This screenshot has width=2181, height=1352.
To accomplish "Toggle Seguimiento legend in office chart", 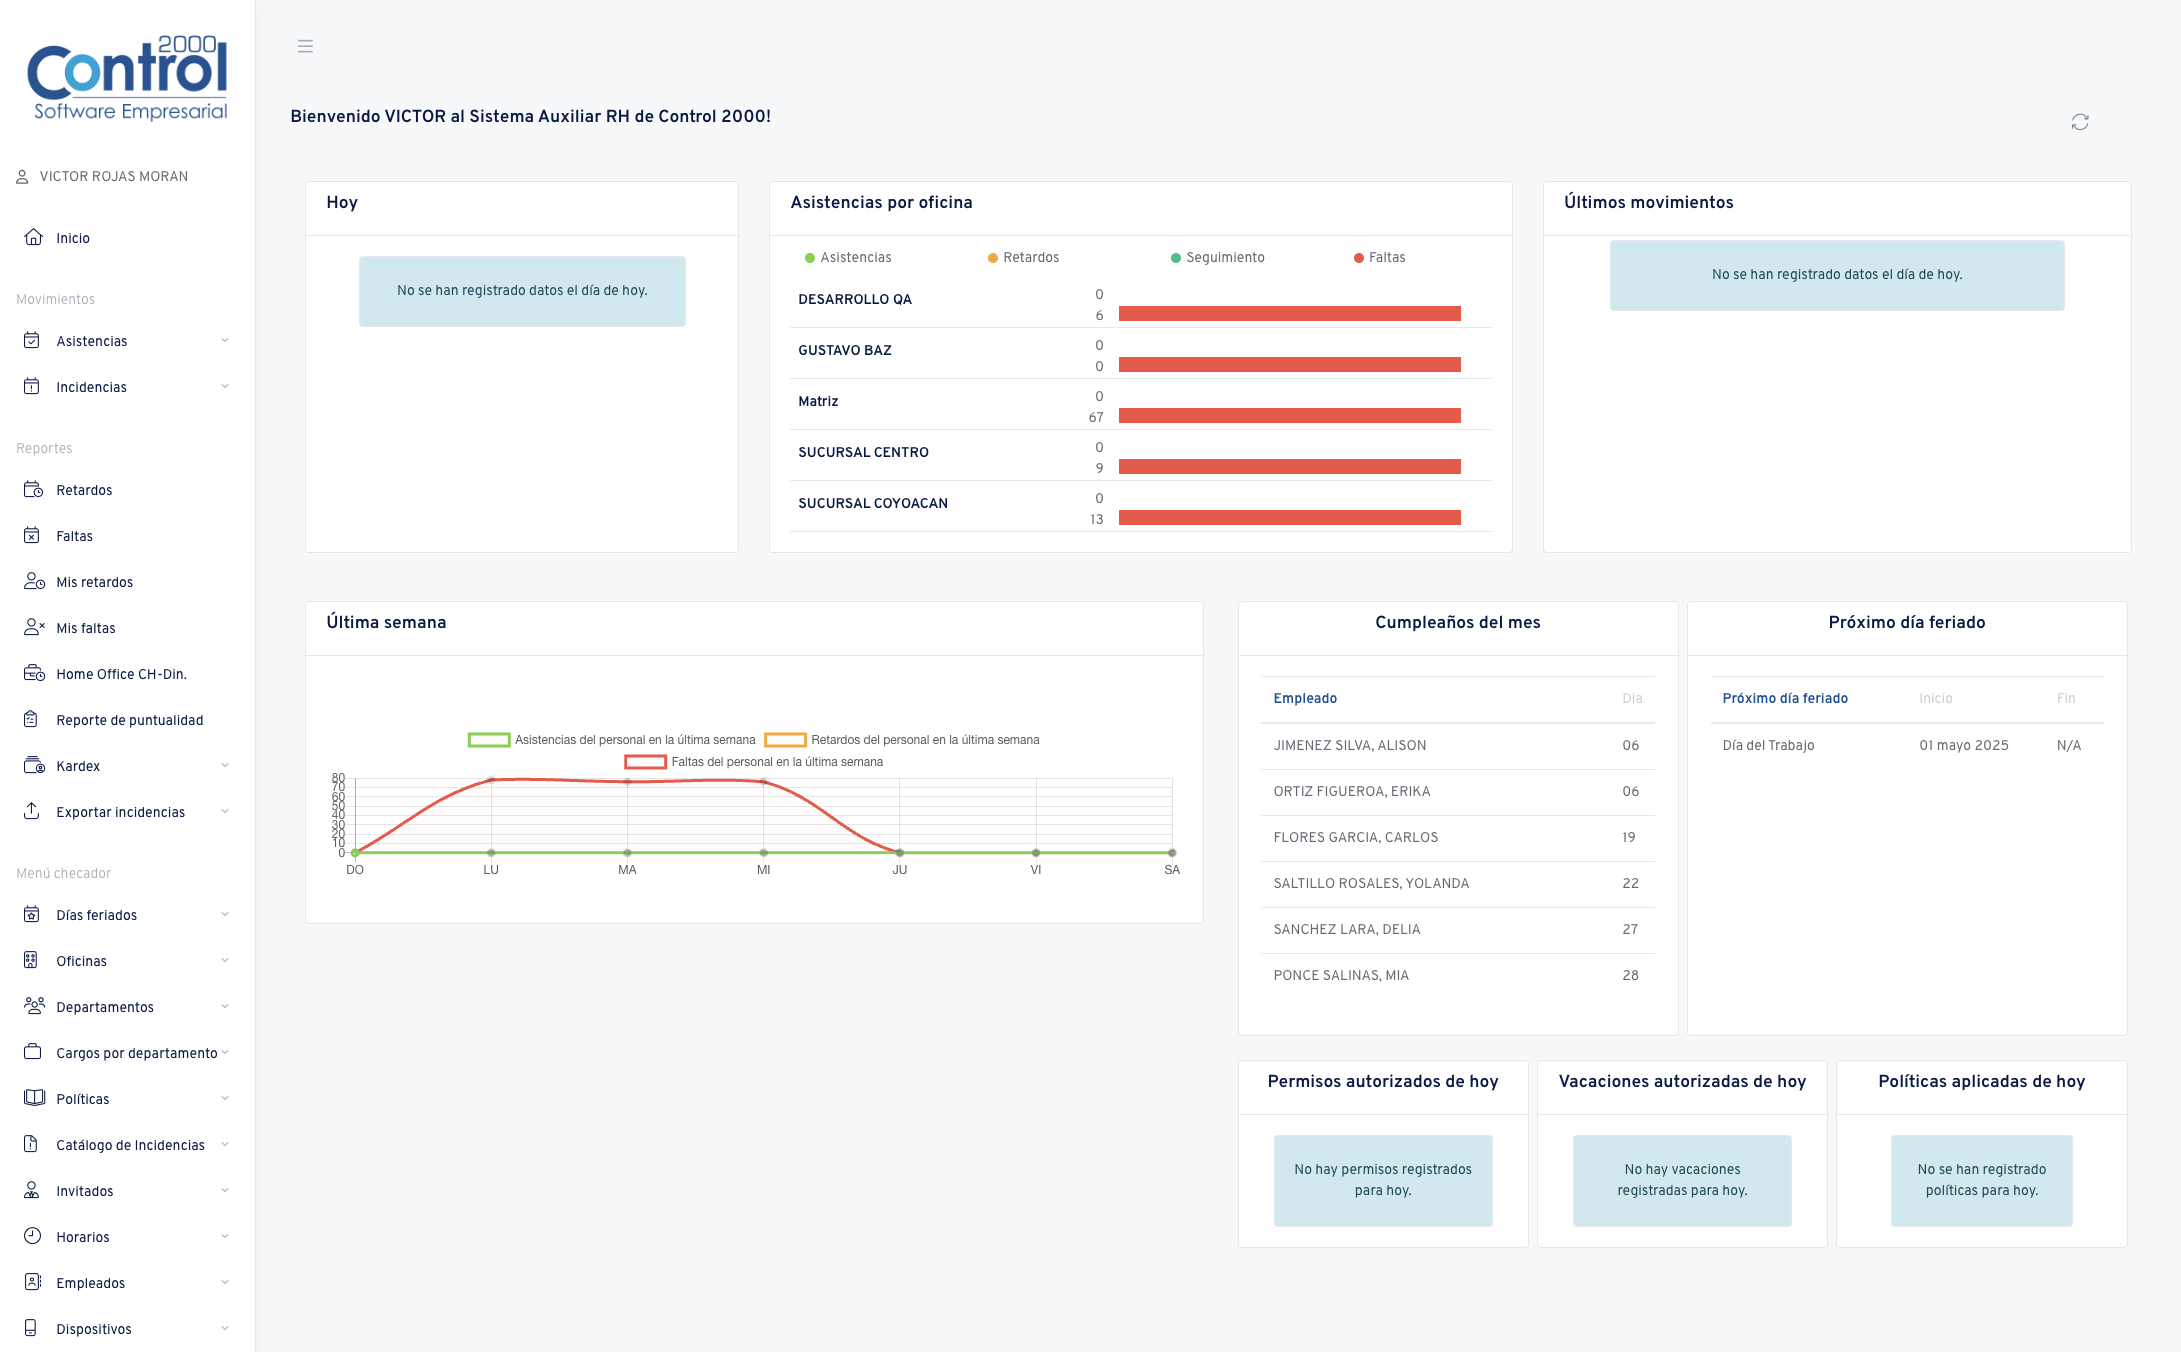I will [1217, 257].
